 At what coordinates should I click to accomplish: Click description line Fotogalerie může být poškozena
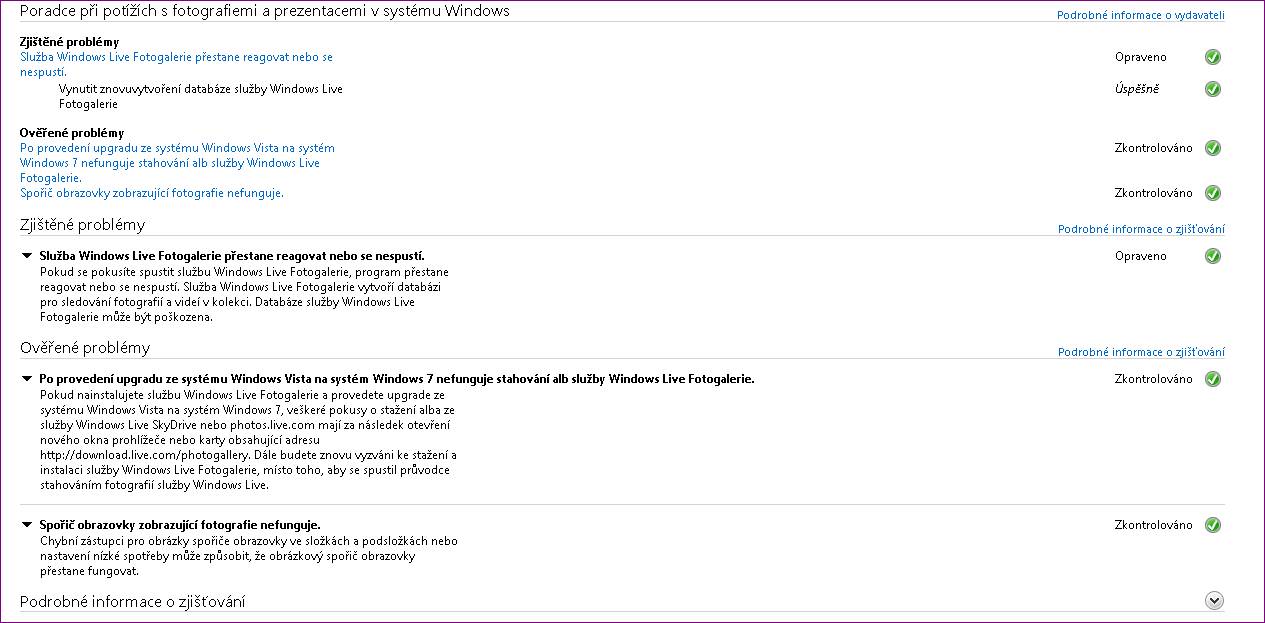[x=127, y=318]
